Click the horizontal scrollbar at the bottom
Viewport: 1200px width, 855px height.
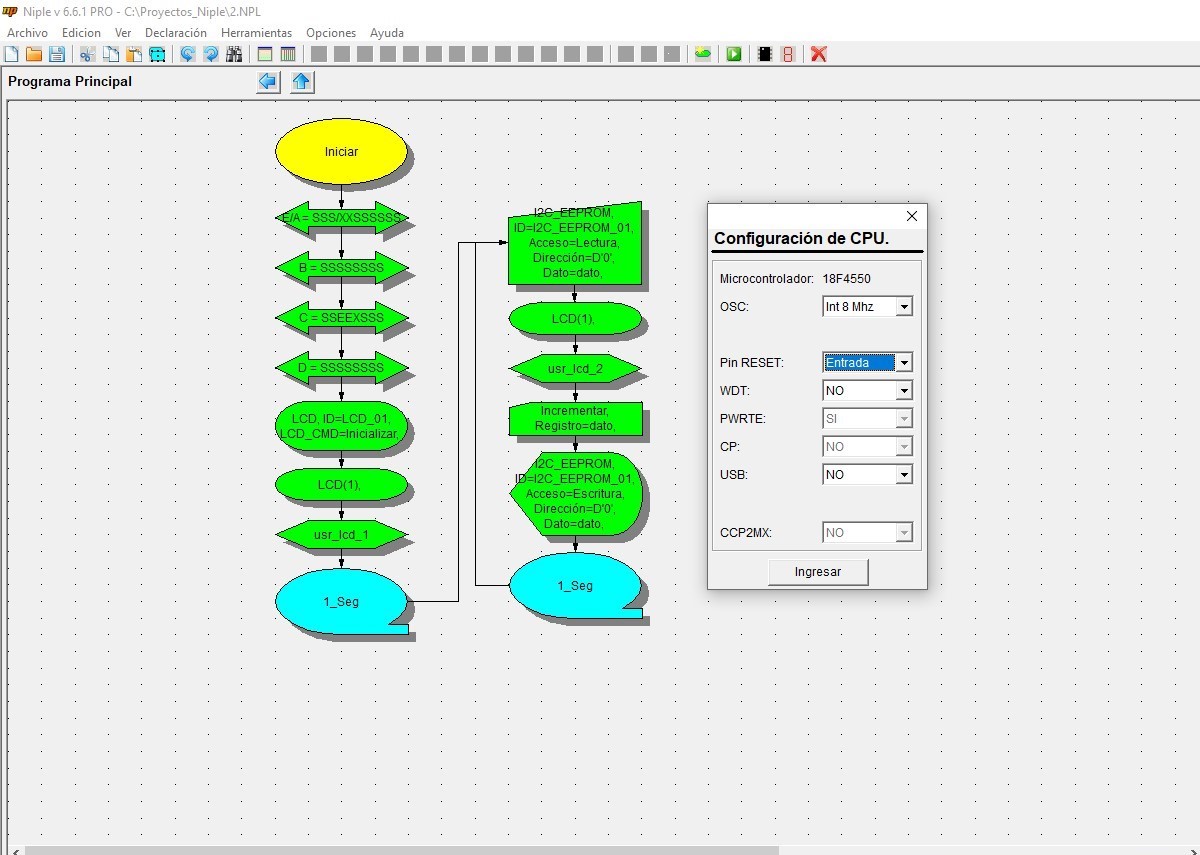tap(400, 850)
